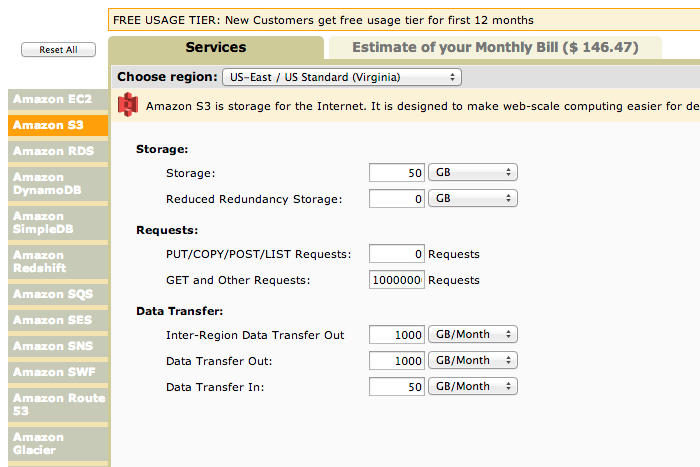The width and height of the screenshot is (700, 467).
Task: Open the Reduced Redundancy Storage unit dropdown
Action: (x=473, y=198)
